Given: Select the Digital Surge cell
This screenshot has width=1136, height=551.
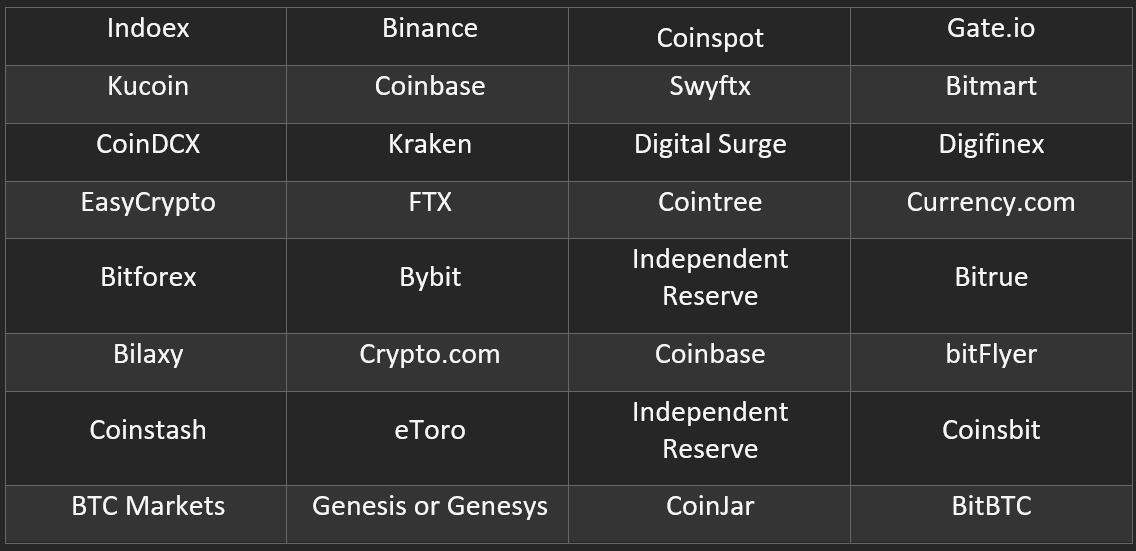Looking at the screenshot, I should (709, 152).
